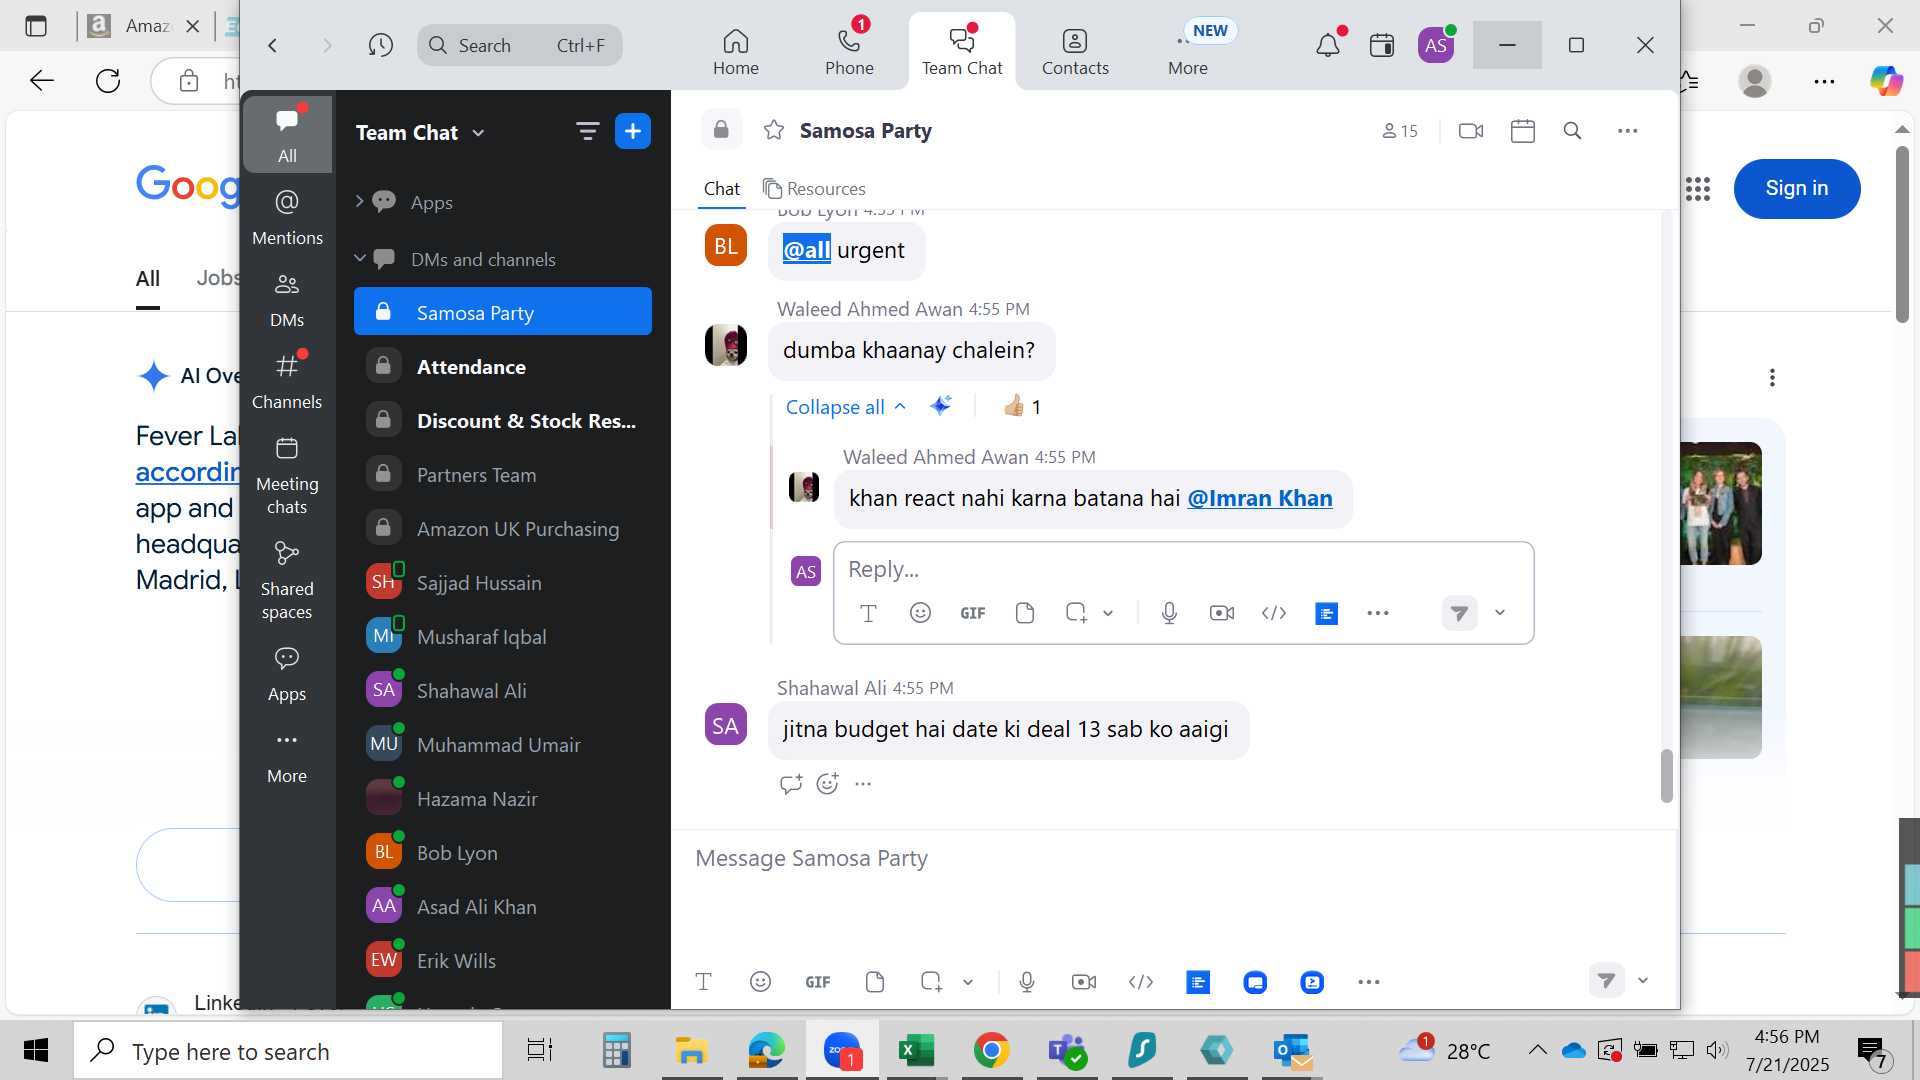The height and width of the screenshot is (1080, 1920).
Task: Click the chat scrollbar thumb
Action: coord(1666,776)
